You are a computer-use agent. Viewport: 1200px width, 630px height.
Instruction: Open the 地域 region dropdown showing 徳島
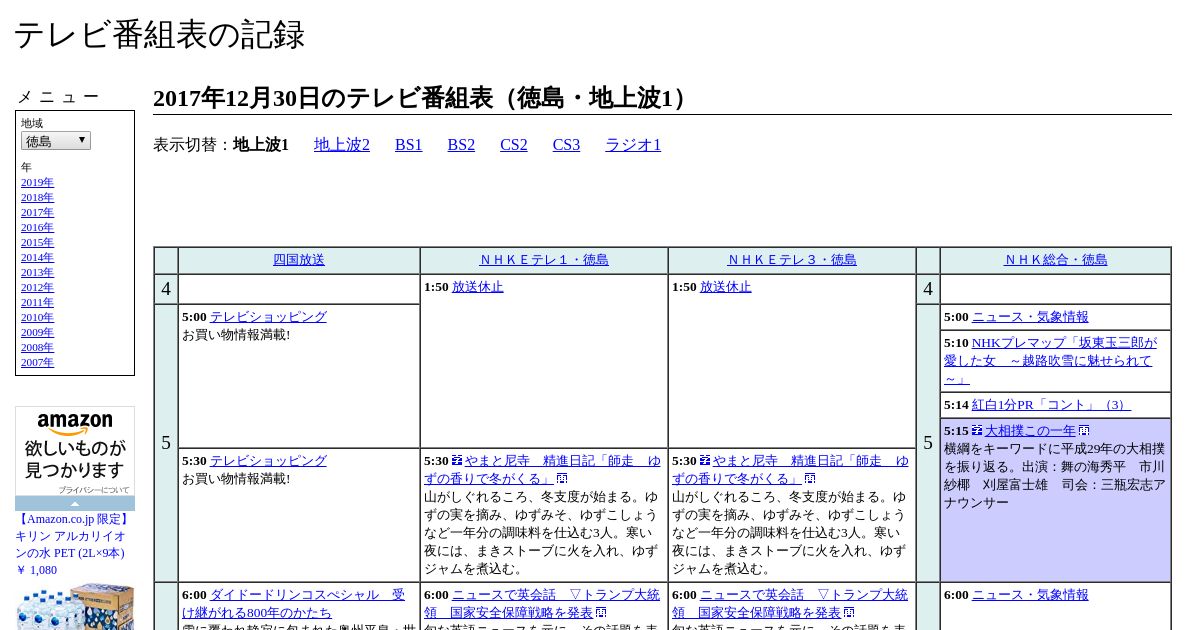tap(56, 141)
